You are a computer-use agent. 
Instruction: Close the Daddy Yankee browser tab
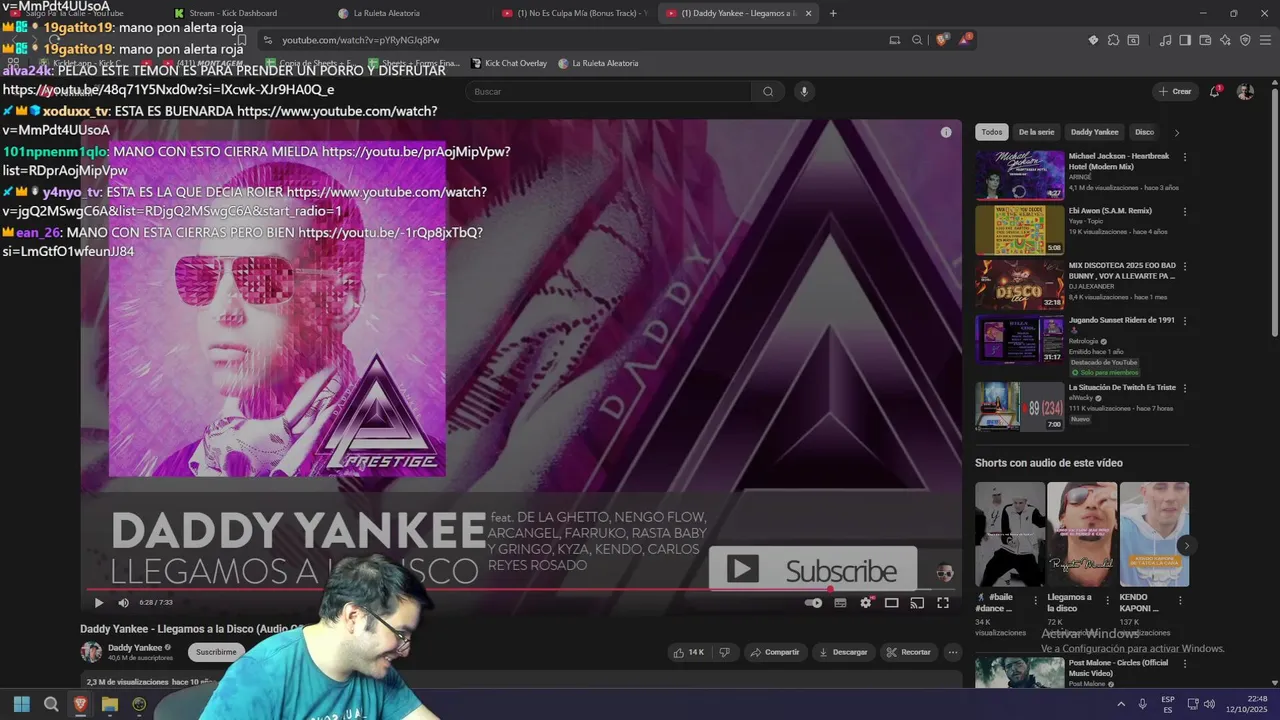pyautogui.click(x=808, y=13)
